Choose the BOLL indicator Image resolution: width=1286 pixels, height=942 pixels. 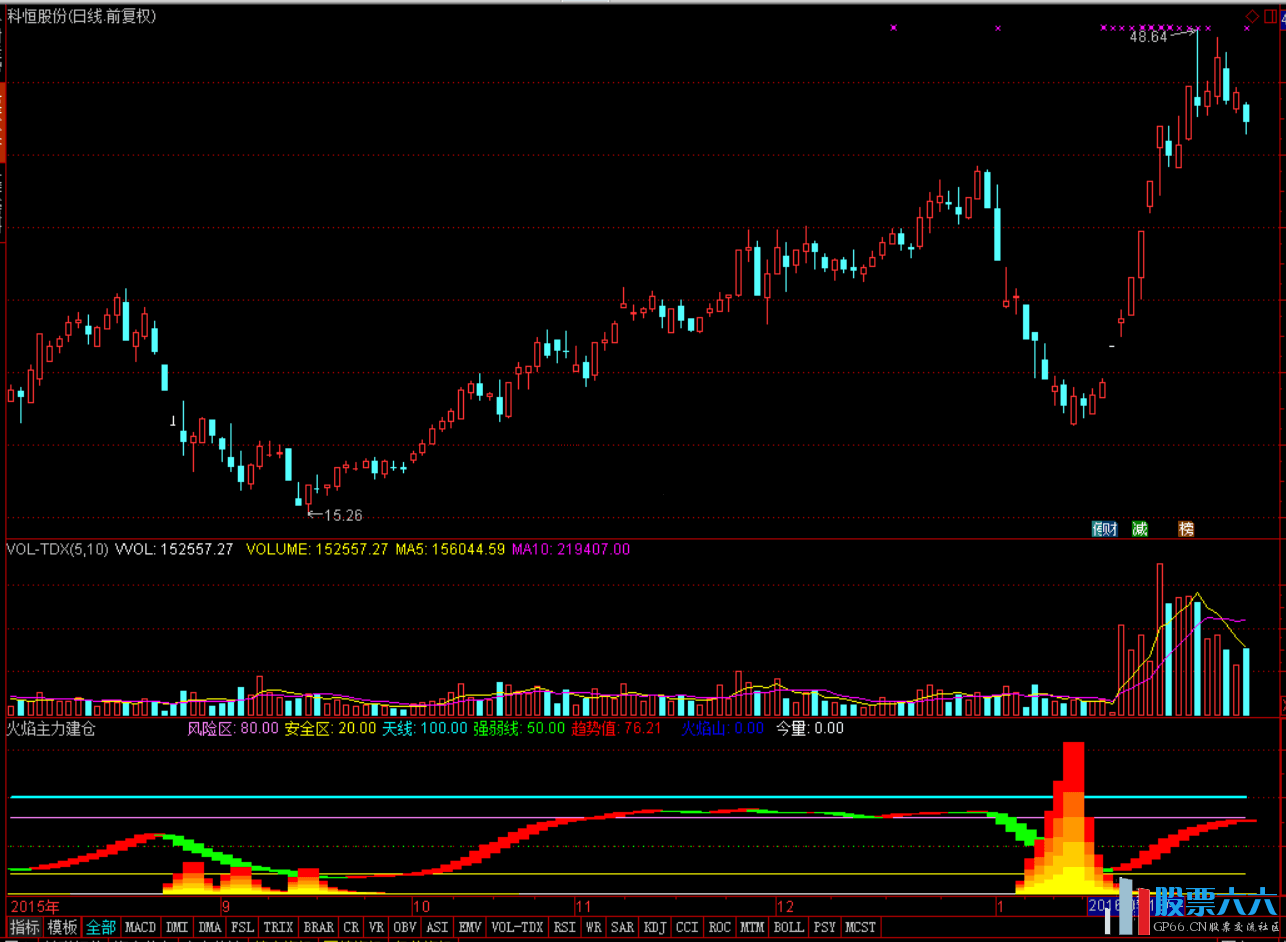(x=788, y=927)
